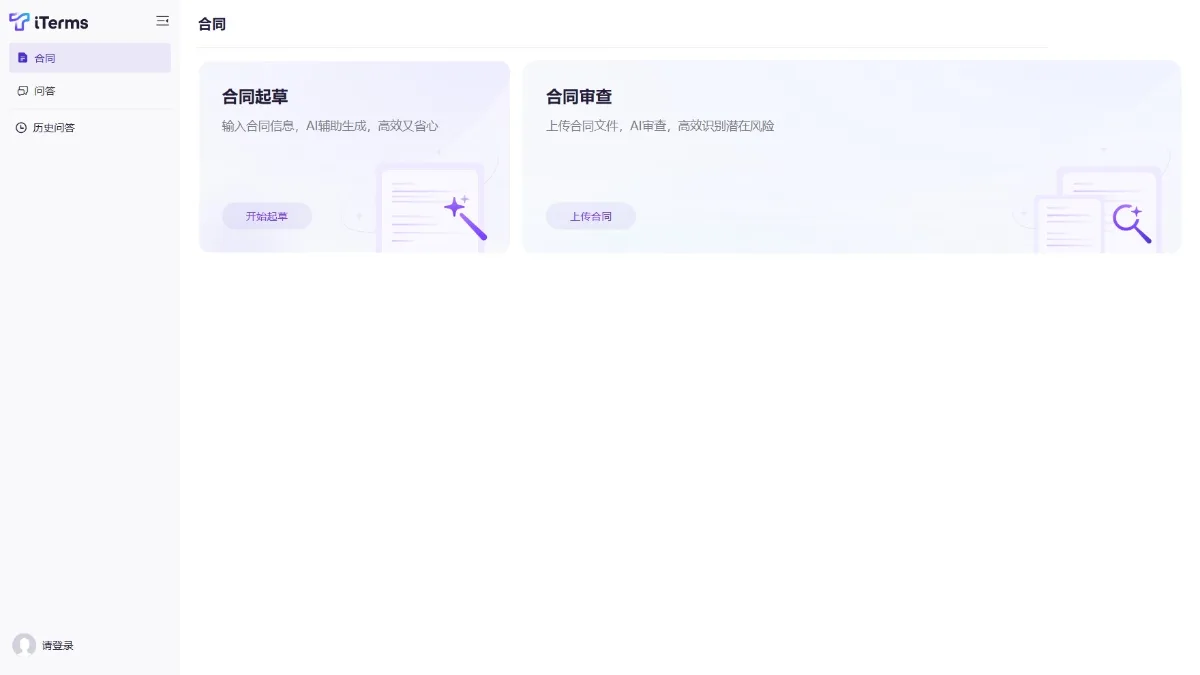1200x675 pixels.
Task: Click the 历史问答 clock icon
Action: [21, 128]
